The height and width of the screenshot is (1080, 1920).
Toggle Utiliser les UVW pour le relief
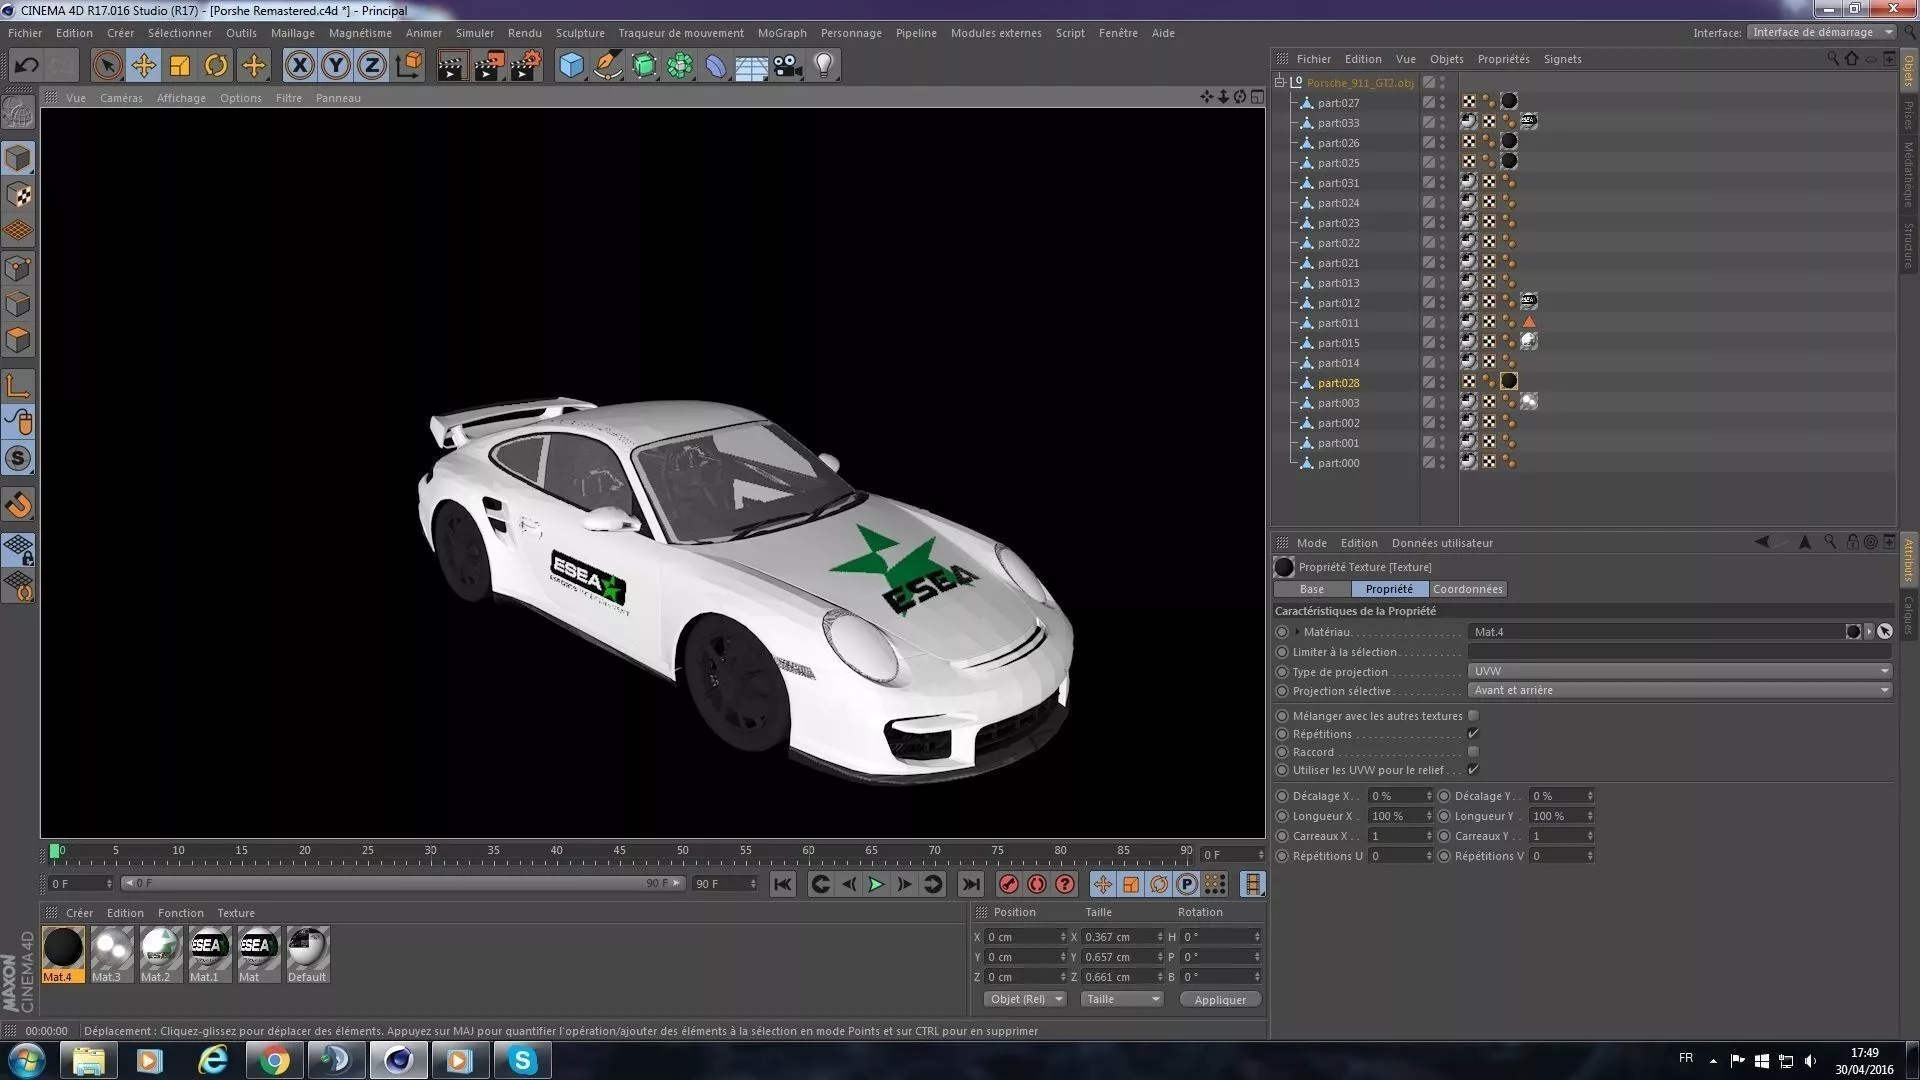[x=1473, y=770]
